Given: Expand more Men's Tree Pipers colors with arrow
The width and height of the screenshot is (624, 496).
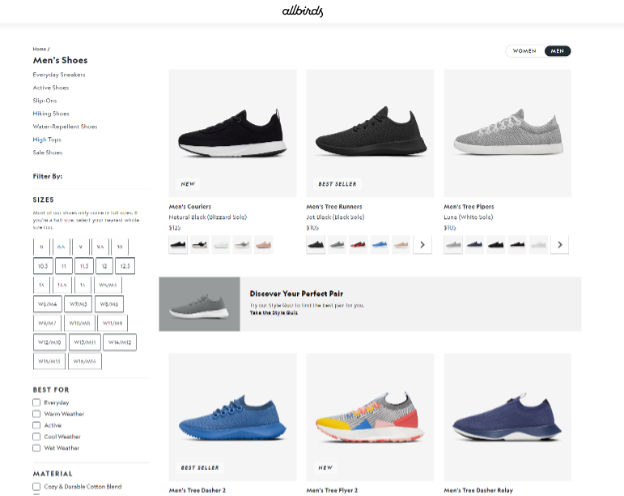Looking at the screenshot, I should click(x=560, y=244).
